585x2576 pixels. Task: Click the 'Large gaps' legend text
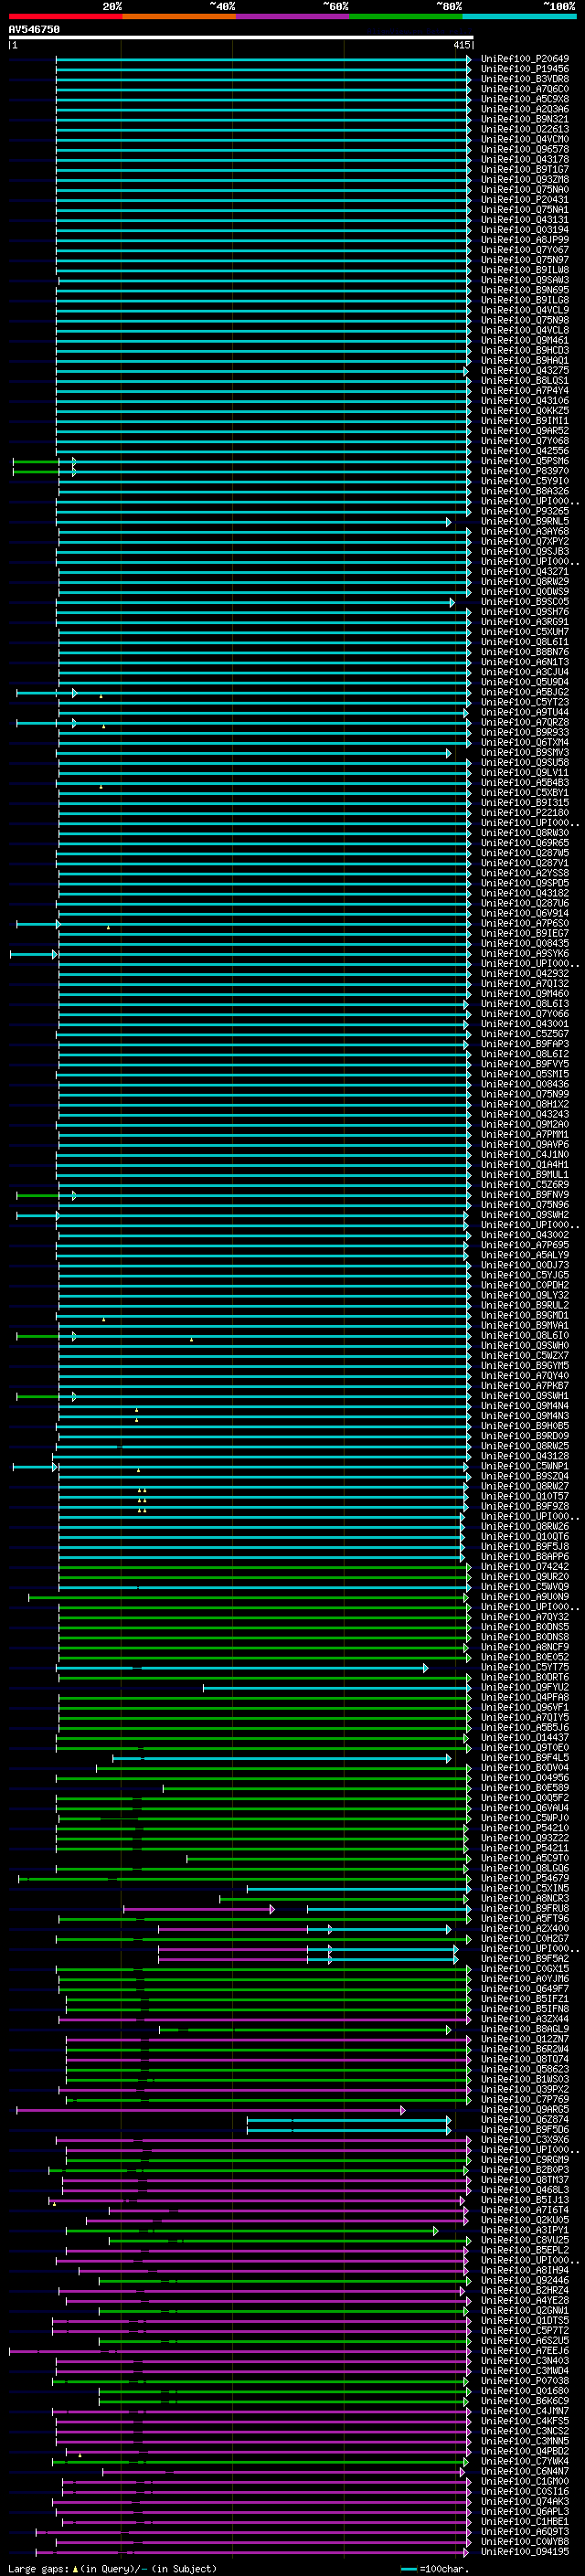(x=39, y=2568)
